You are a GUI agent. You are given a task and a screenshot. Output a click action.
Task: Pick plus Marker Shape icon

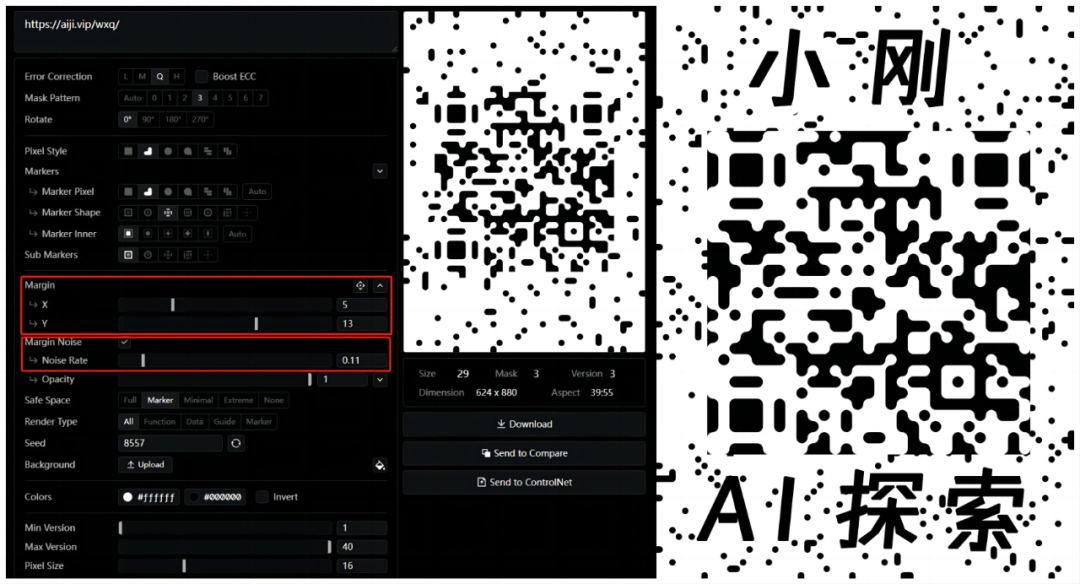point(168,213)
